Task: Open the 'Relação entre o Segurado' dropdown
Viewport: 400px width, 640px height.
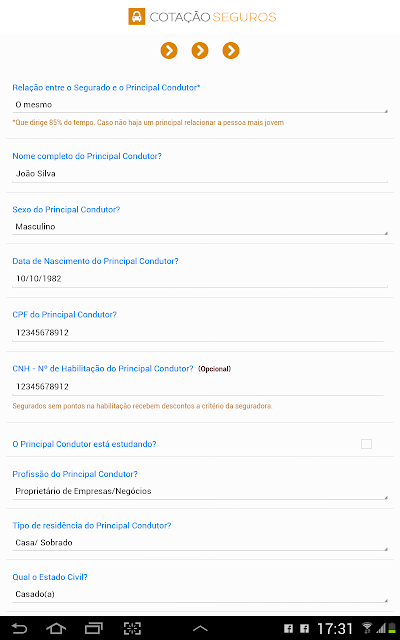Action: 200,105
